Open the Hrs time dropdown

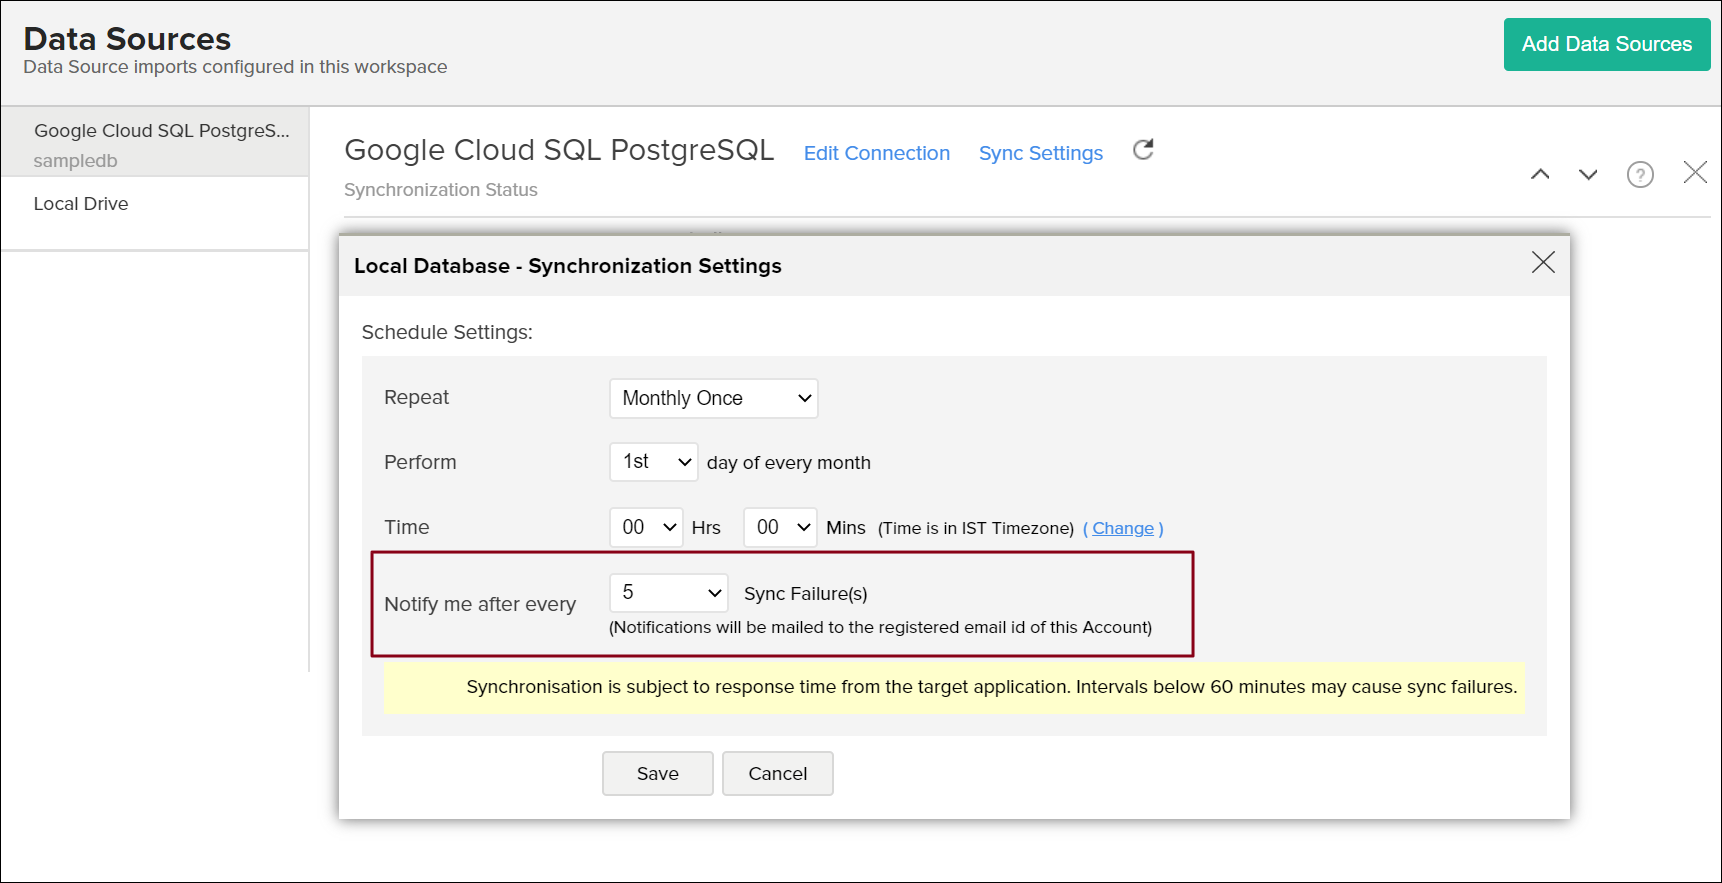point(646,527)
